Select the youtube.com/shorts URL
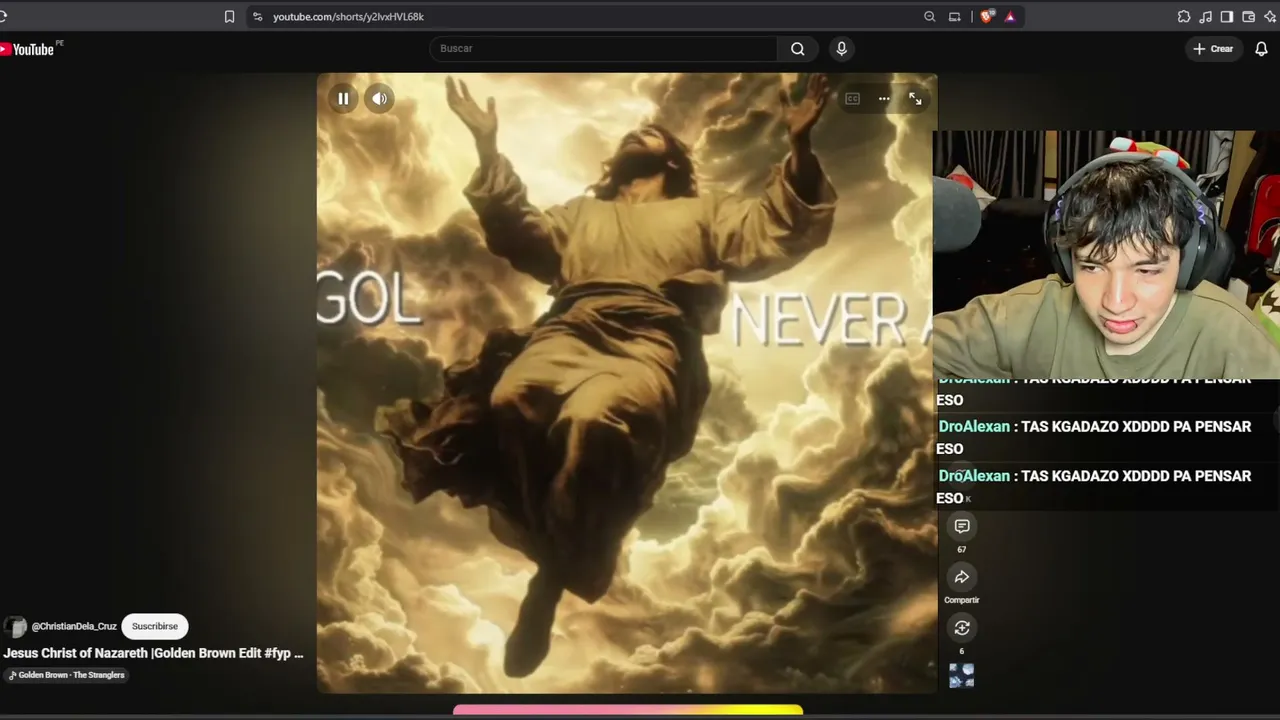Screen dimensions: 1280x720 pyautogui.click(x=348, y=17)
